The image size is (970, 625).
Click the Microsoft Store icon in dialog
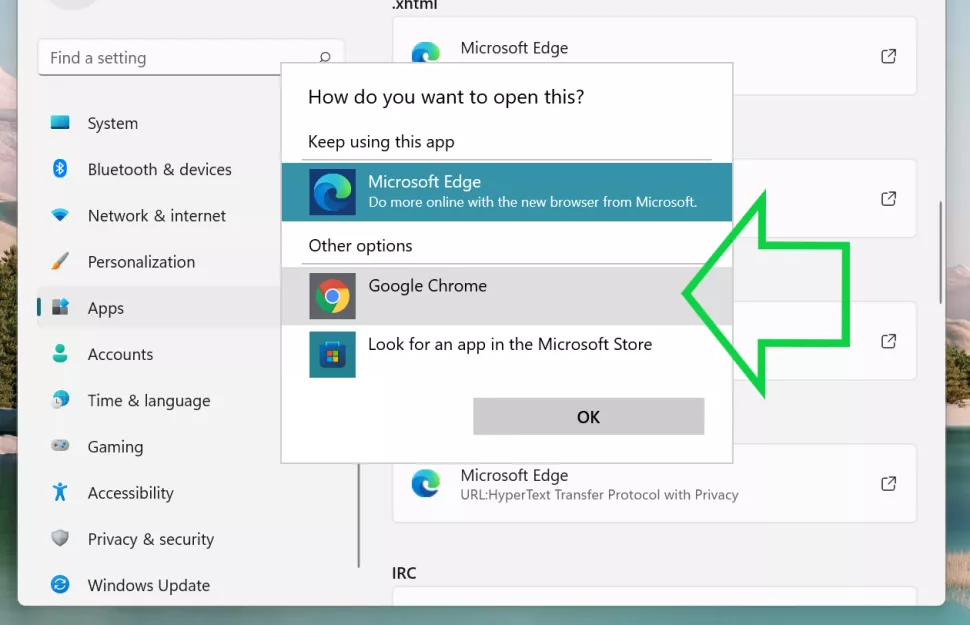point(332,355)
